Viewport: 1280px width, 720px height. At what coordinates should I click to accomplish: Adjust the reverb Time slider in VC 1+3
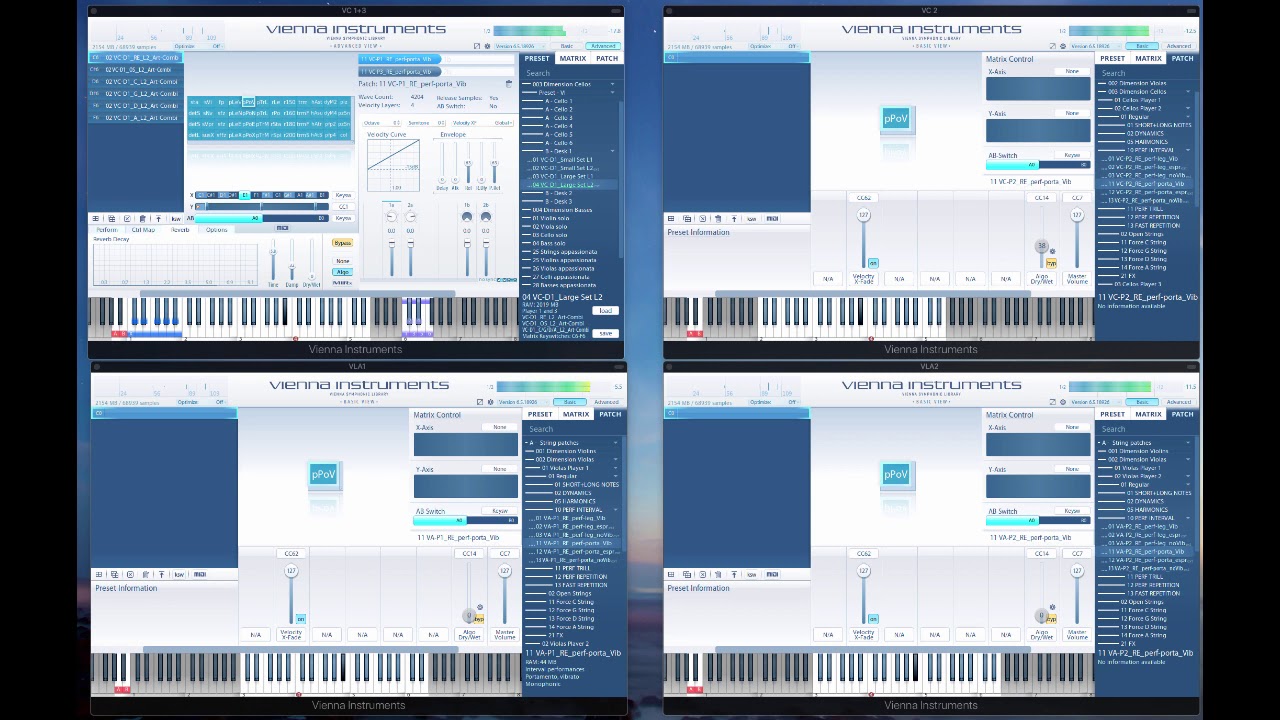tap(273, 260)
